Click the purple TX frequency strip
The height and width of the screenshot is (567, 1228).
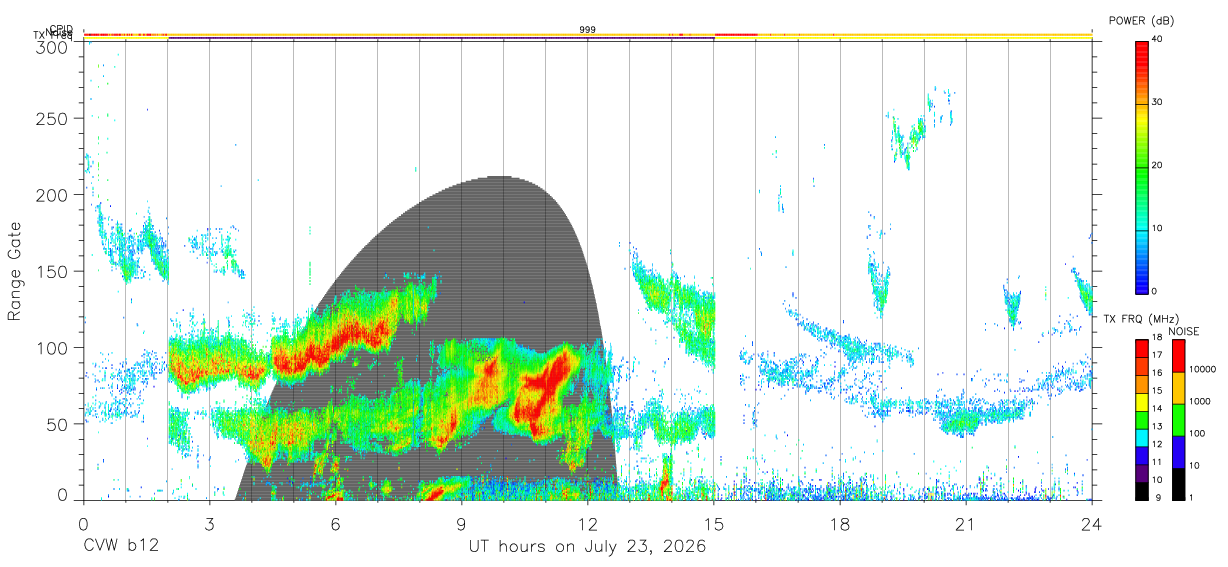[x=441, y=39]
